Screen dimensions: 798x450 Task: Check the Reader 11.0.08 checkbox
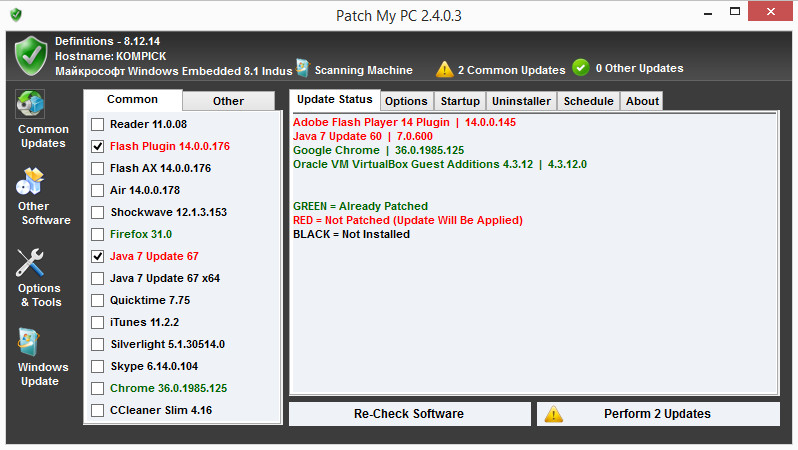97,124
